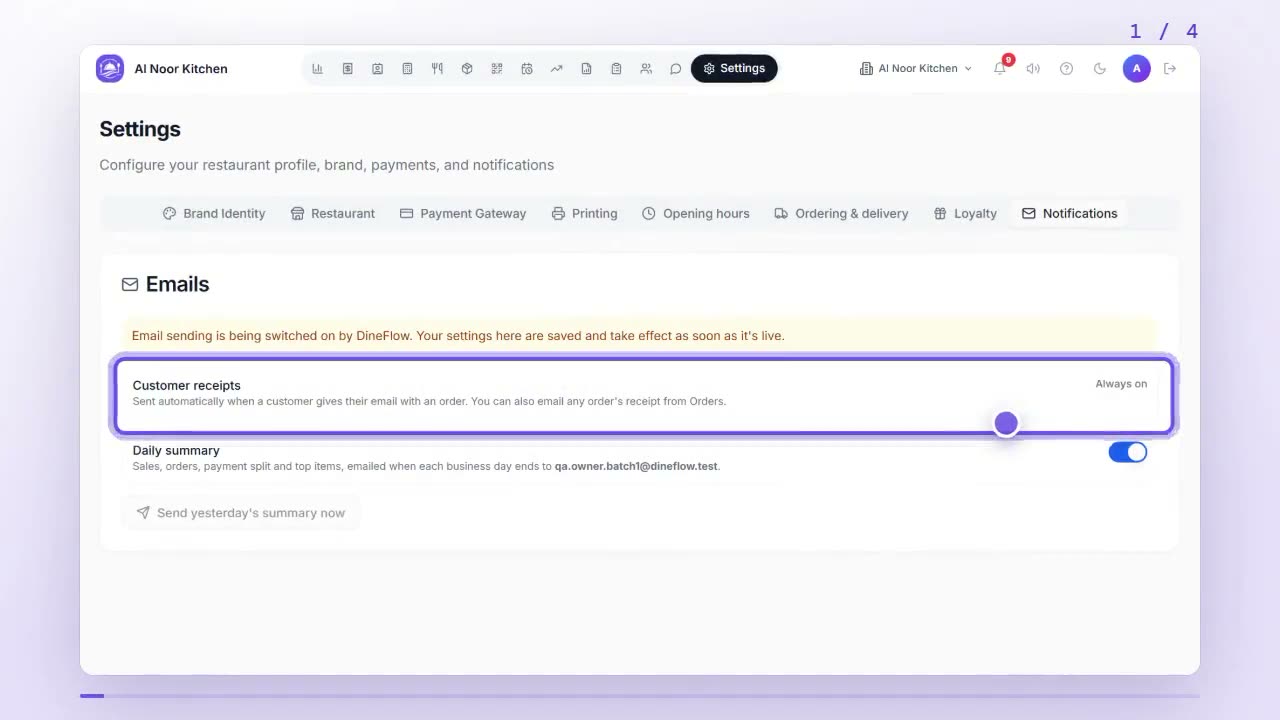
Task: Open the file chart reports icon
Action: point(586,69)
